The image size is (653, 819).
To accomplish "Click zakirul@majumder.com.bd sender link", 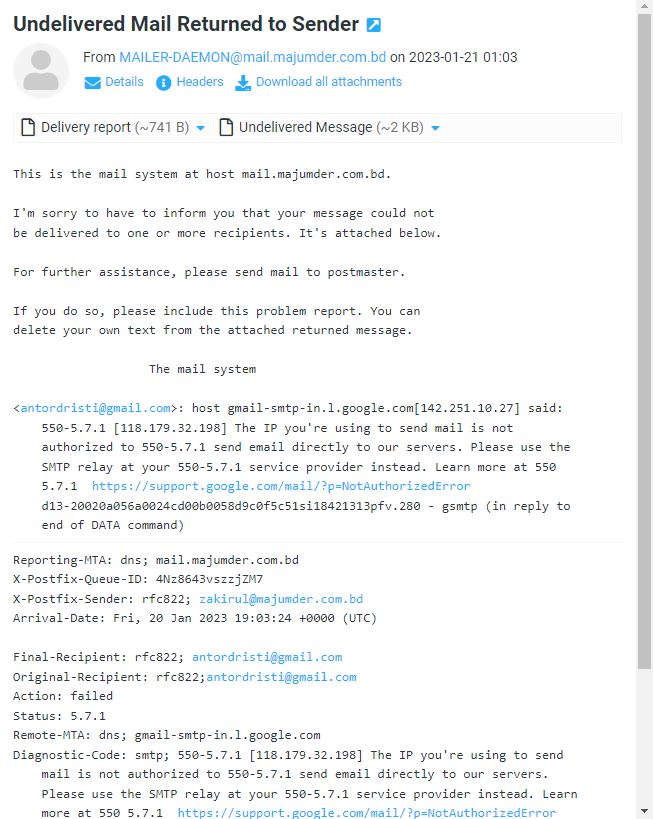I will click(281, 599).
